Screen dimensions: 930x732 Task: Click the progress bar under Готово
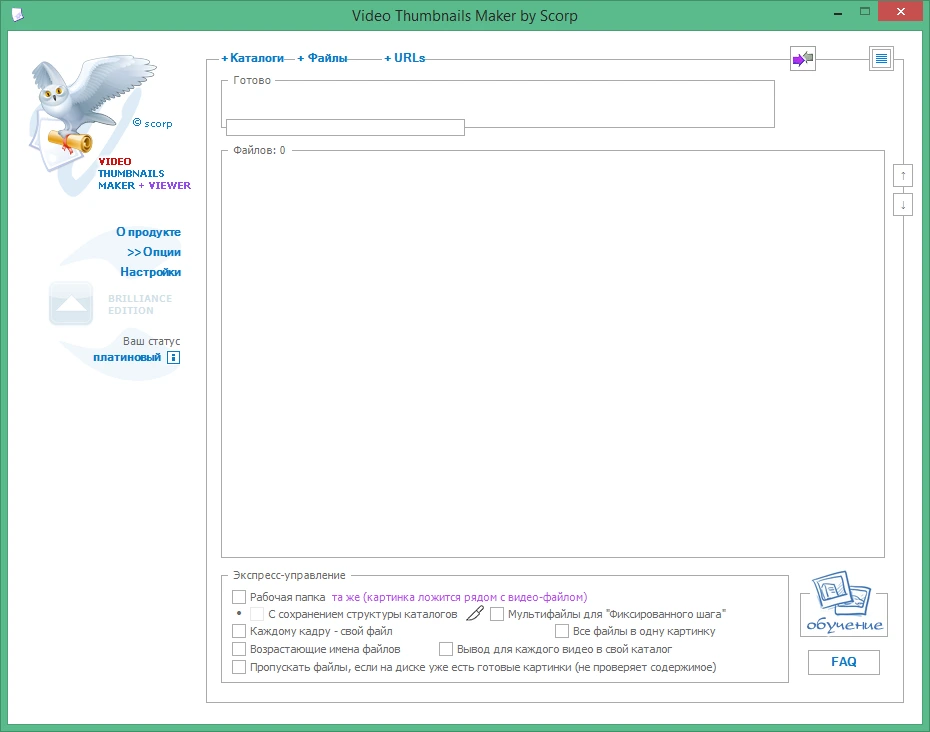coord(345,127)
